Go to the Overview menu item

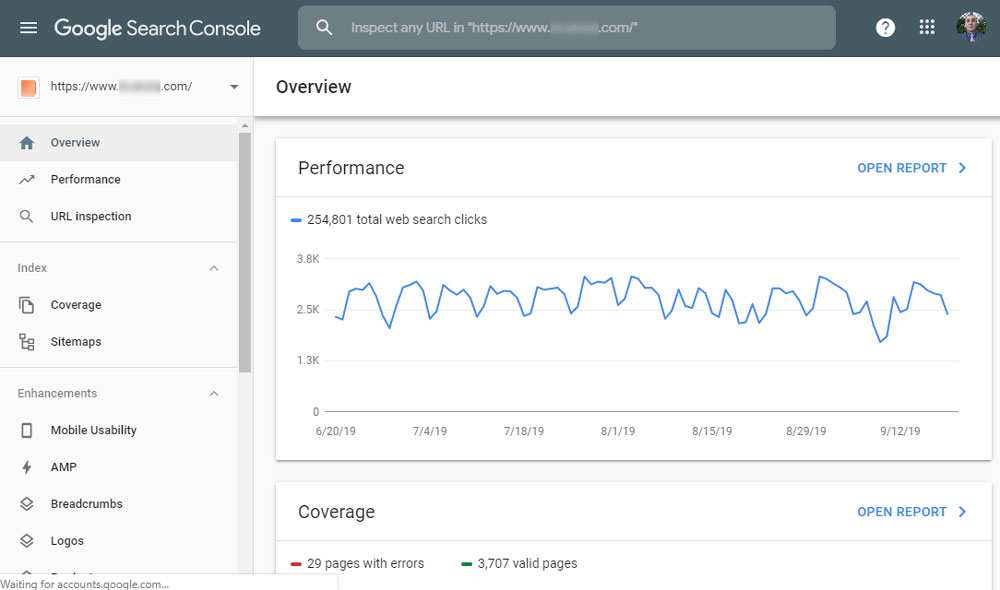pos(119,143)
